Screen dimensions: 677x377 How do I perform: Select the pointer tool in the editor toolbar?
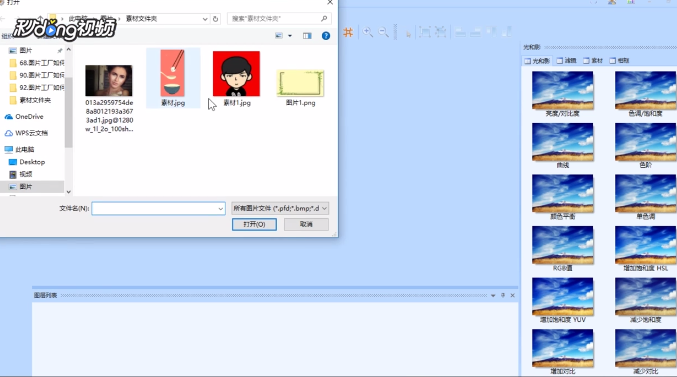[408, 34]
